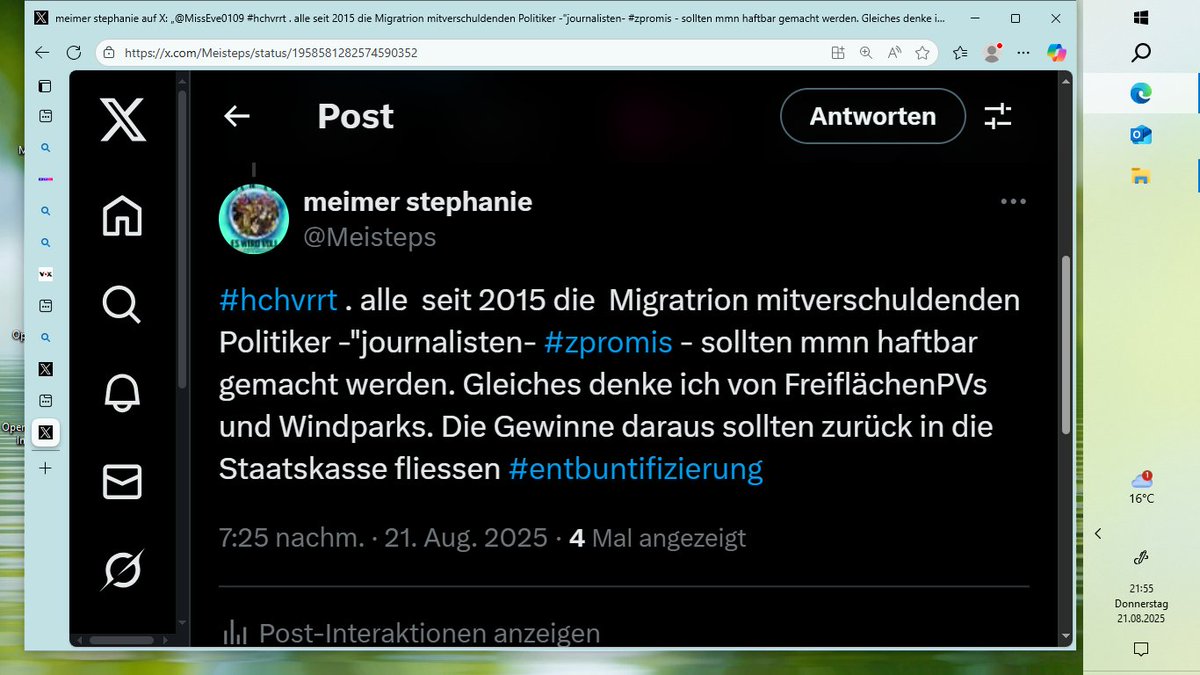Open split screen view in Edge toolbar
Viewport: 1200px width, 675px height.
(838, 52)
